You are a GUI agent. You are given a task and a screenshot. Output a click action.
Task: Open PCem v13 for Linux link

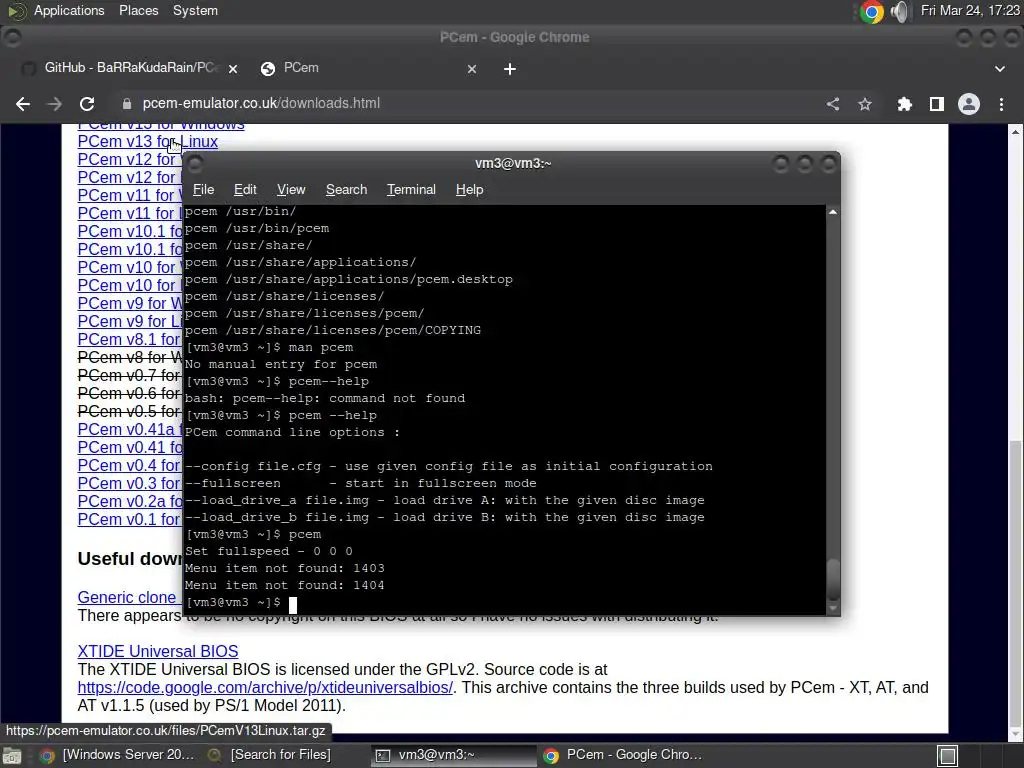tap(148, 142)
